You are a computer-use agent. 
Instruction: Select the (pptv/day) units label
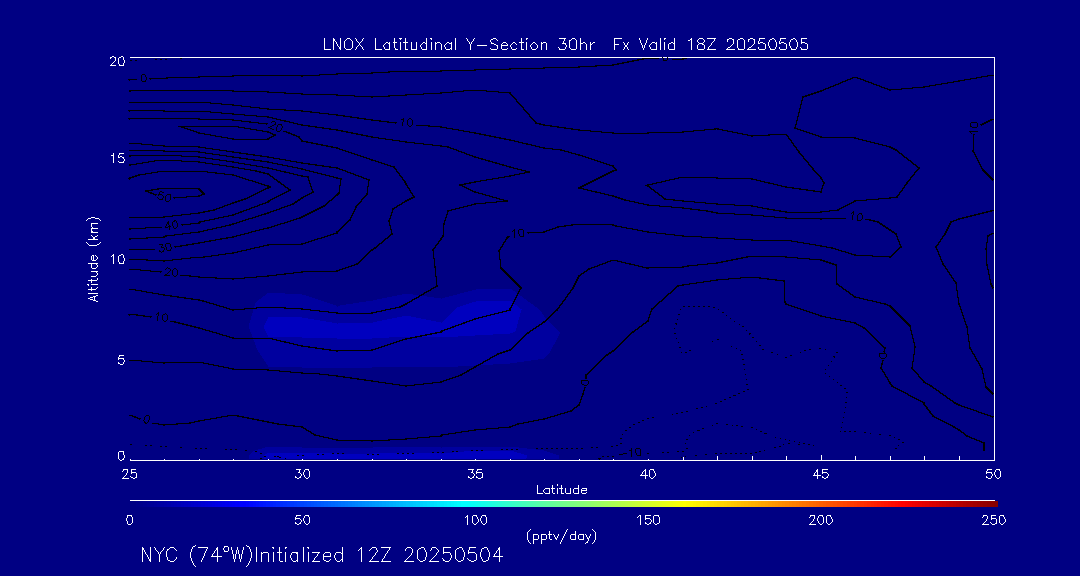click(x=561, y=536)
